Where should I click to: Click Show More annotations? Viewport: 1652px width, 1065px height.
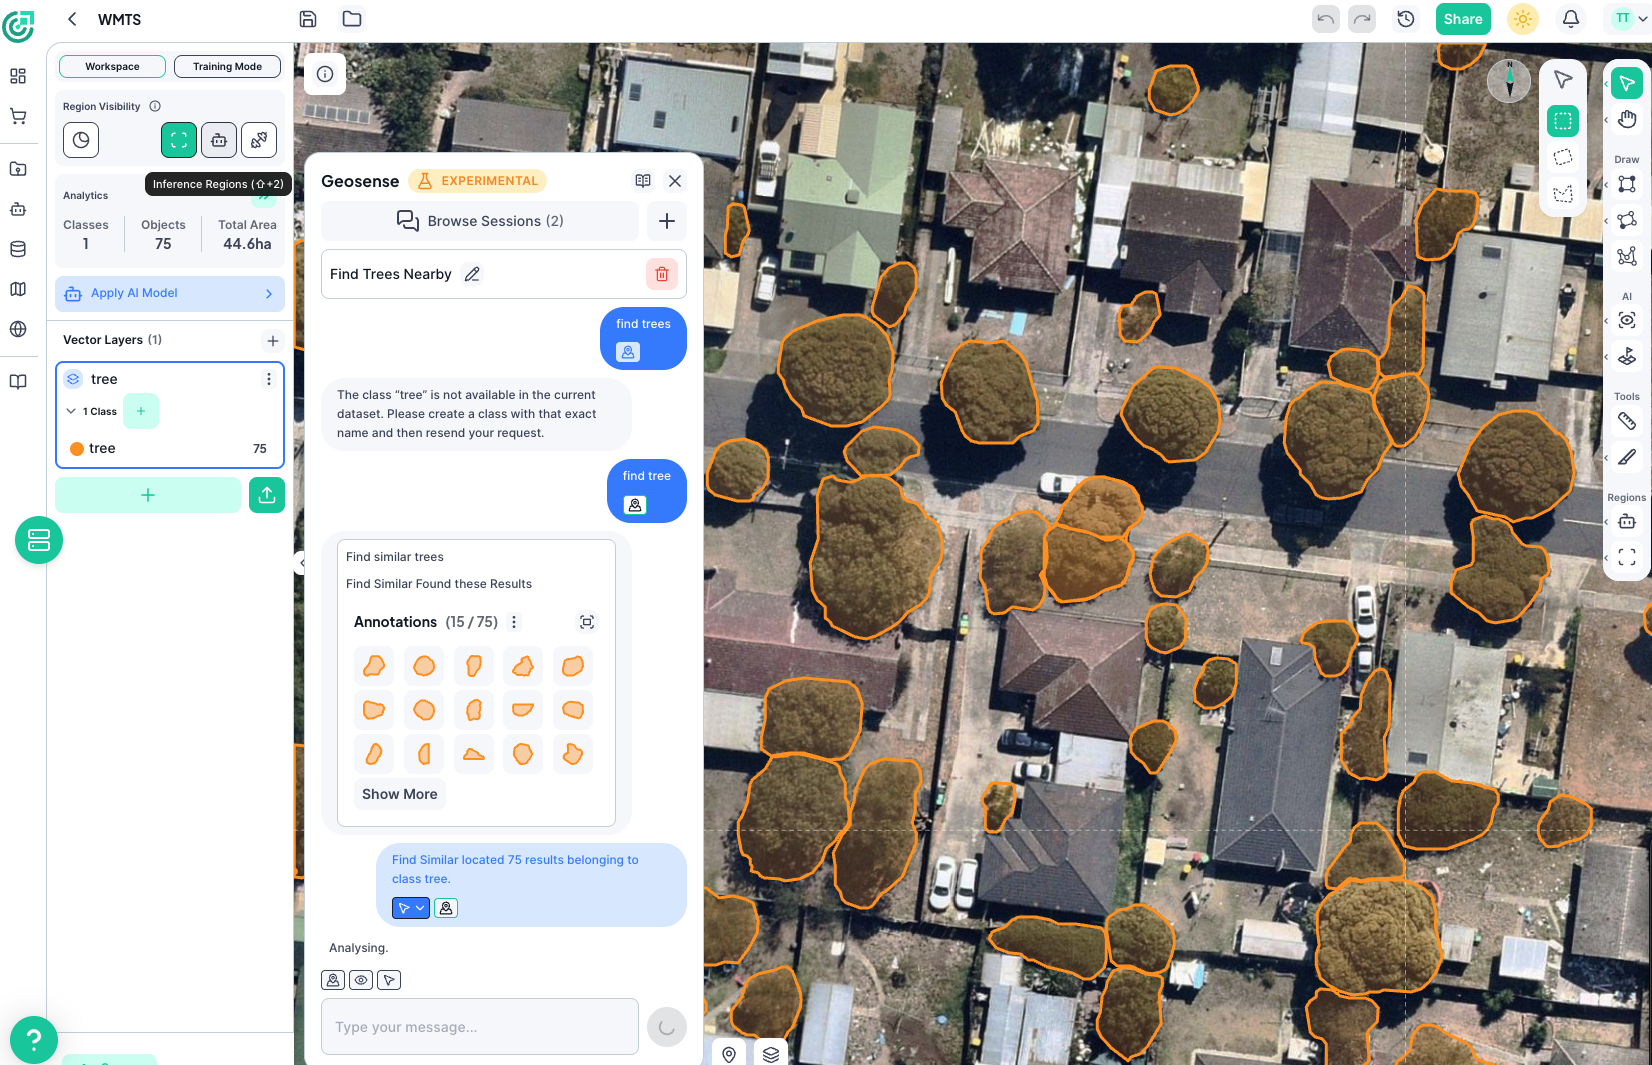tap(400, 794)
